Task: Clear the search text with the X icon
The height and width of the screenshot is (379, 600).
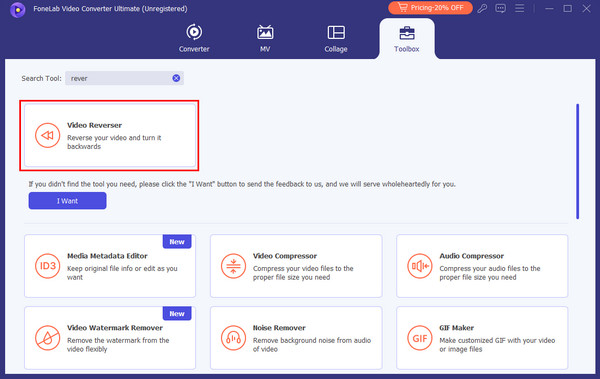Action: point(176,78)
